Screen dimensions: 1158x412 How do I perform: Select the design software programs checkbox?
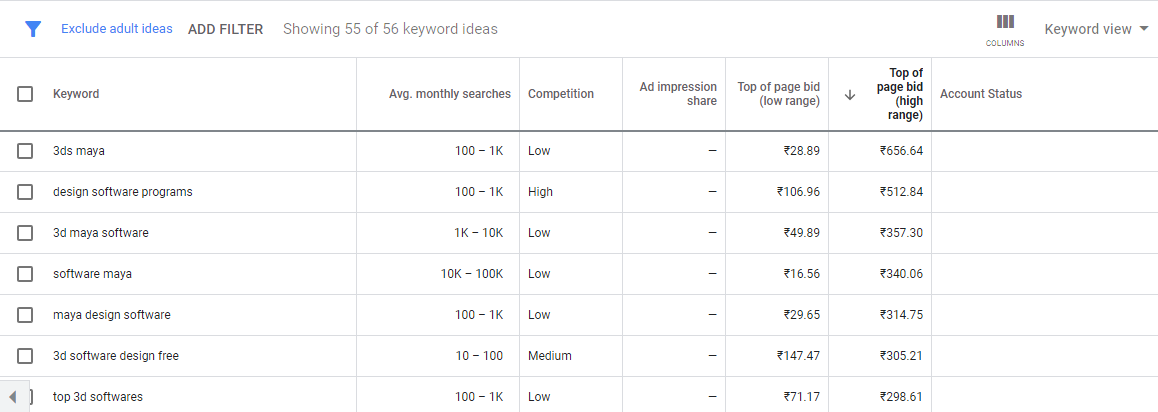pos(25,192)
